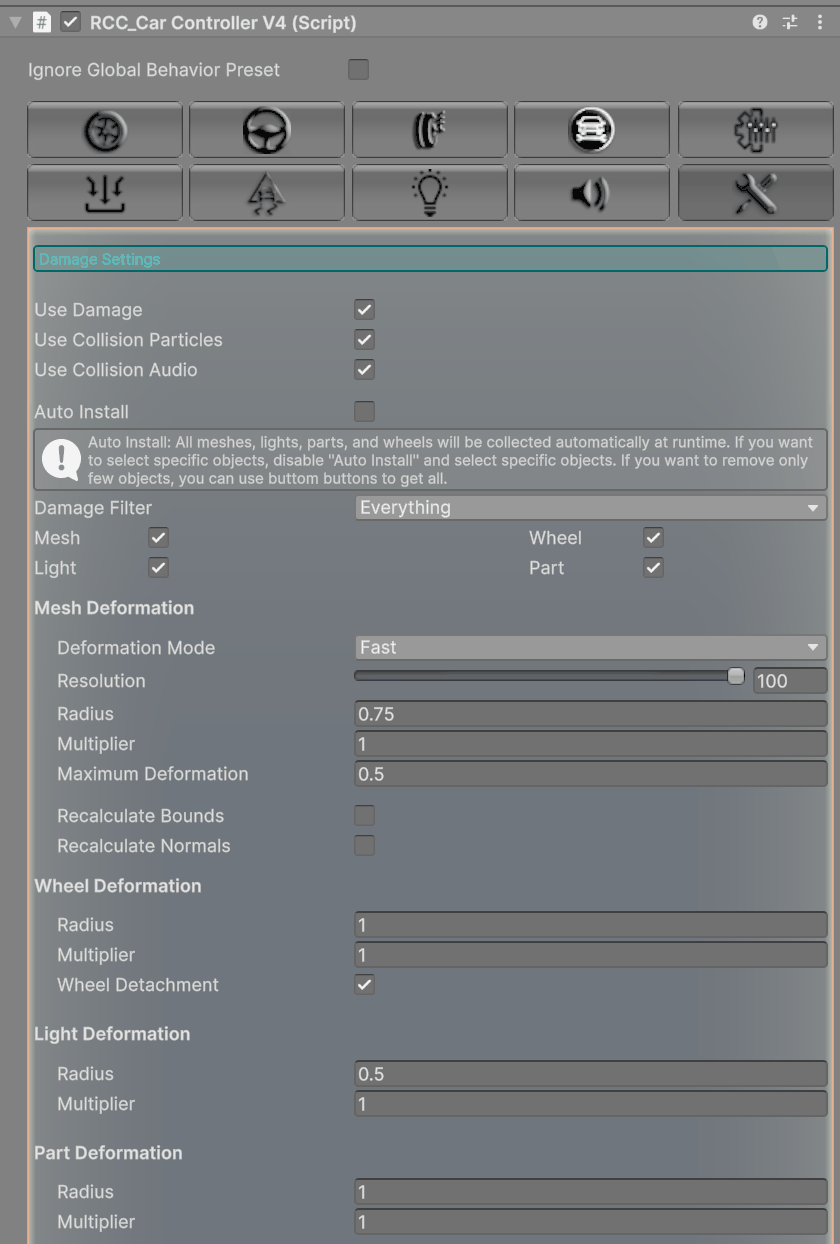Screen dimensions: 840x1244
Task: Click the Damage Filter label
Action: click(x=93, y=508)
